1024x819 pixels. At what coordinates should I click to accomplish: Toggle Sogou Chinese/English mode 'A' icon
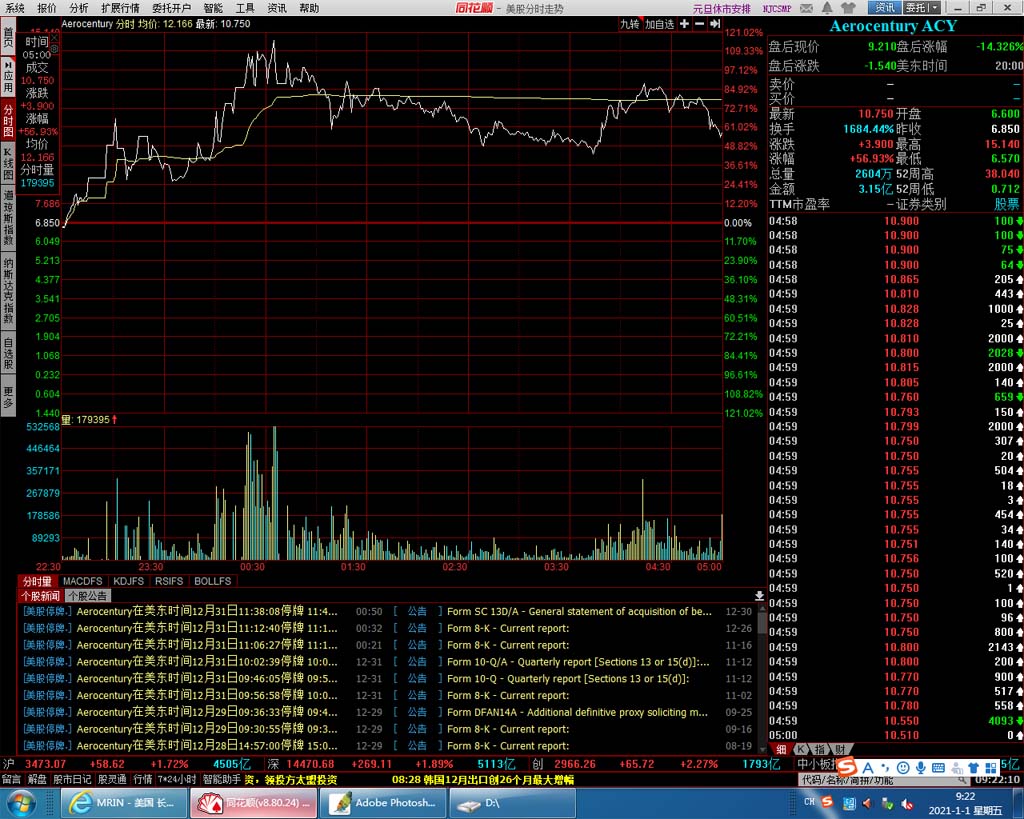point(868,767)
